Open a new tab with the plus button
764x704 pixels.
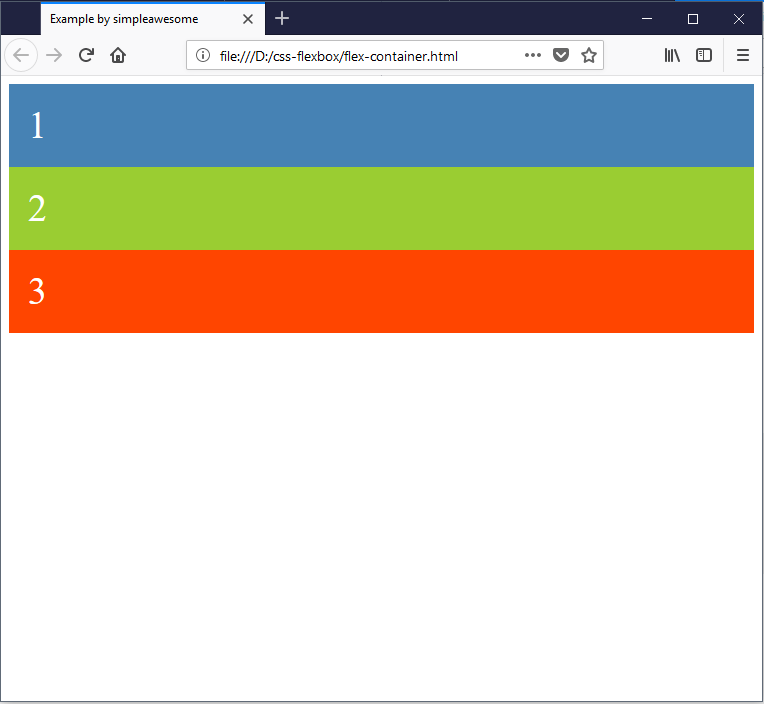(282, 19)
